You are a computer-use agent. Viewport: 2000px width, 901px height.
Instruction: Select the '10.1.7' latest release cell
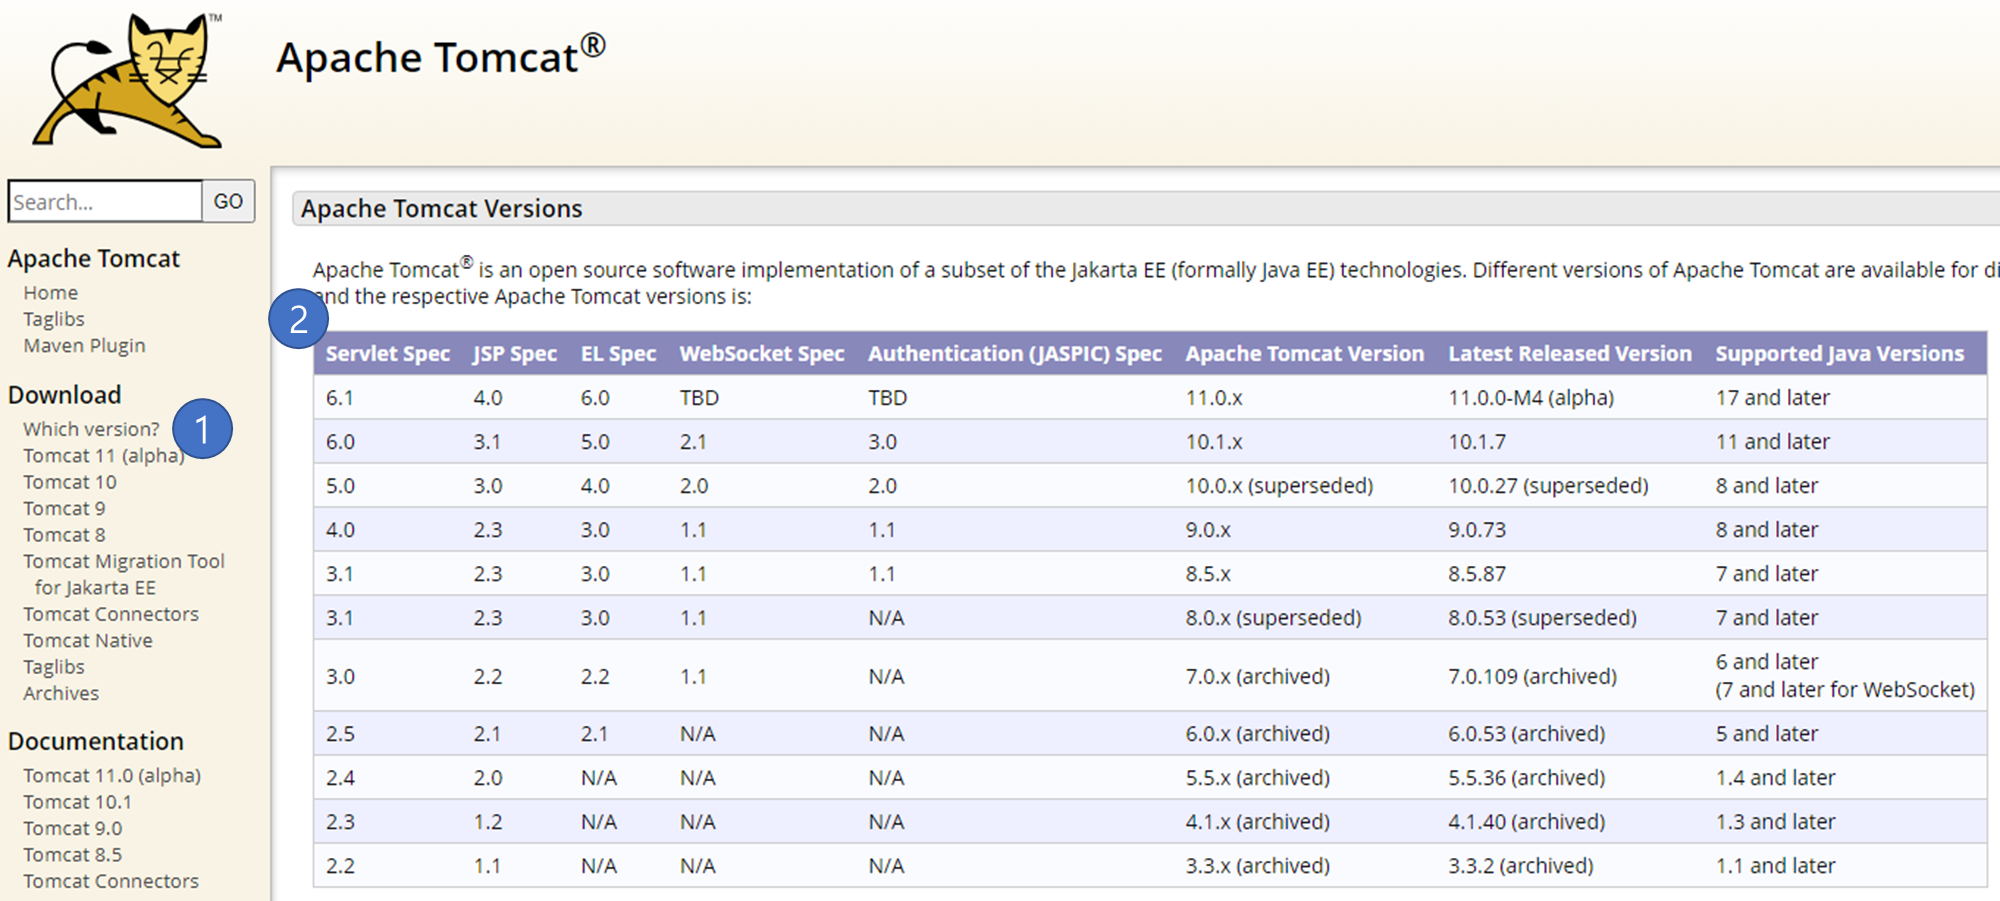point(1477,441)
